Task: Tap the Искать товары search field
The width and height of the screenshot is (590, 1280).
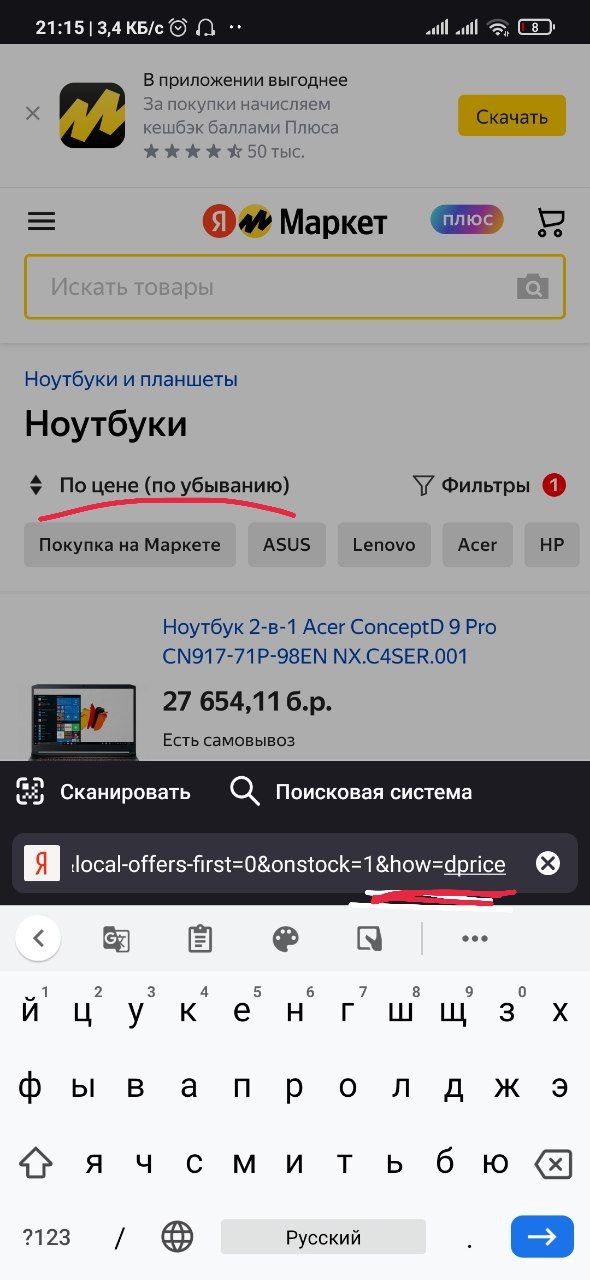Action: (x=295, y=287)
